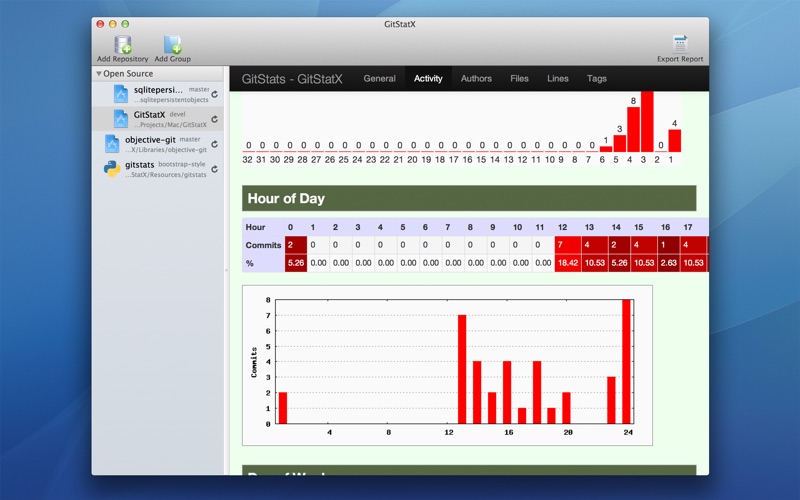Image resolution: width=800 pixels, height=500 pixels.
Task: Open the Tags tab
Action: tap(597, 79)
